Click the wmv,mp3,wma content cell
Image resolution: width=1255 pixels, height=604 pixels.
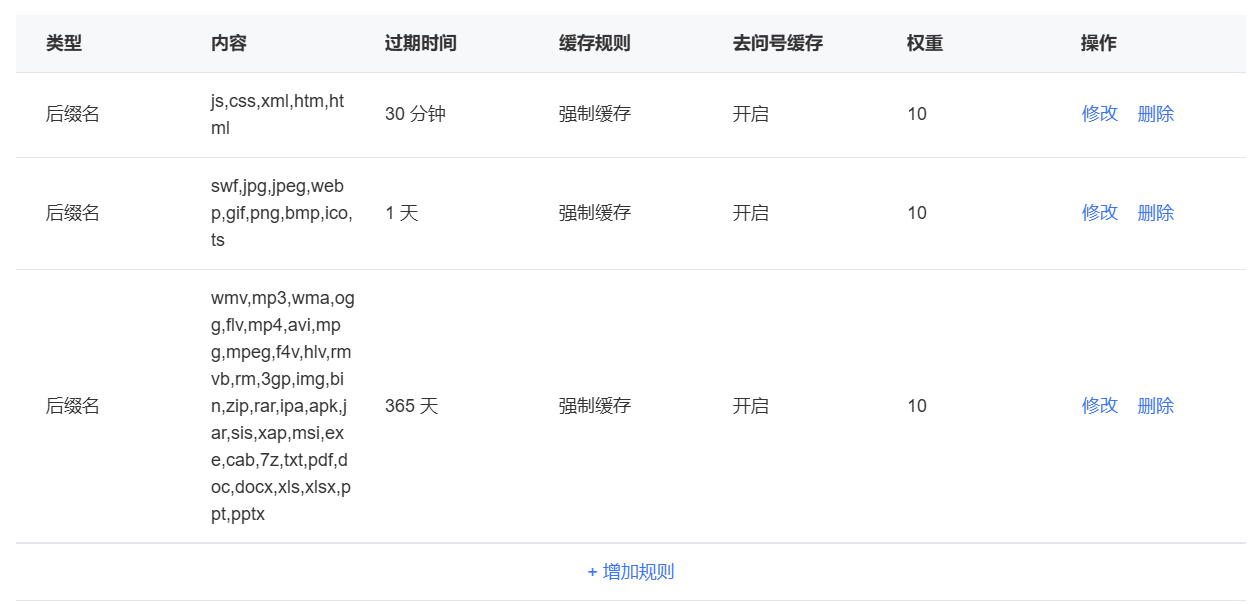(283, 406)
